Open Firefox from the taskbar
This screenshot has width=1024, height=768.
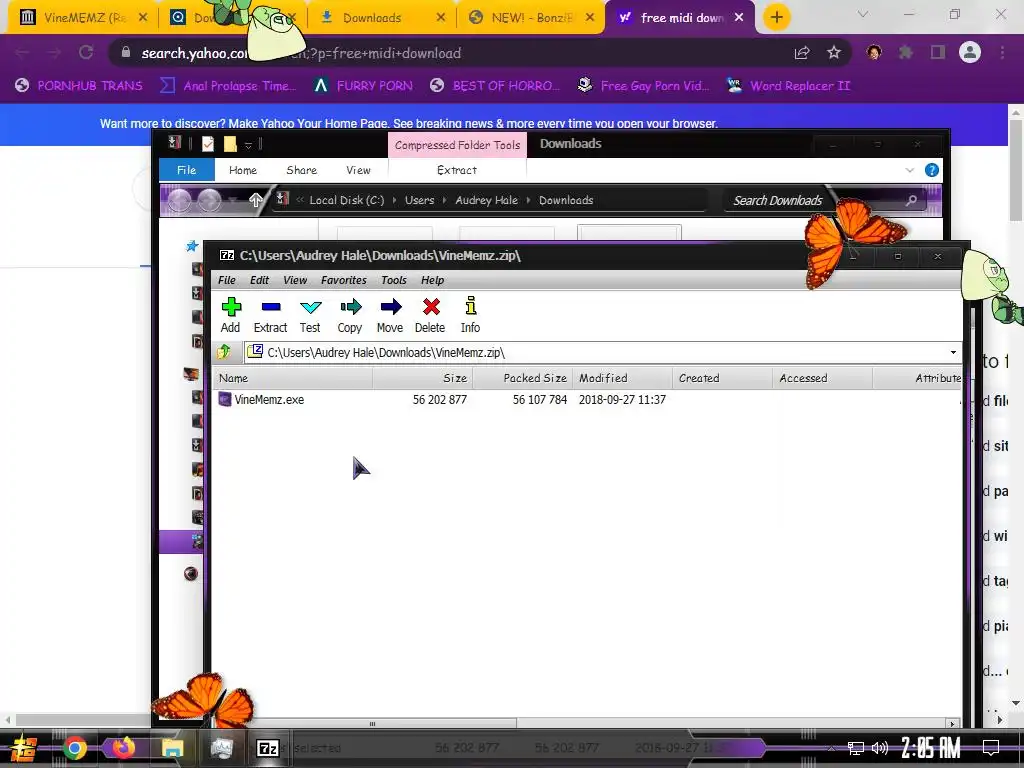point(123,748)
